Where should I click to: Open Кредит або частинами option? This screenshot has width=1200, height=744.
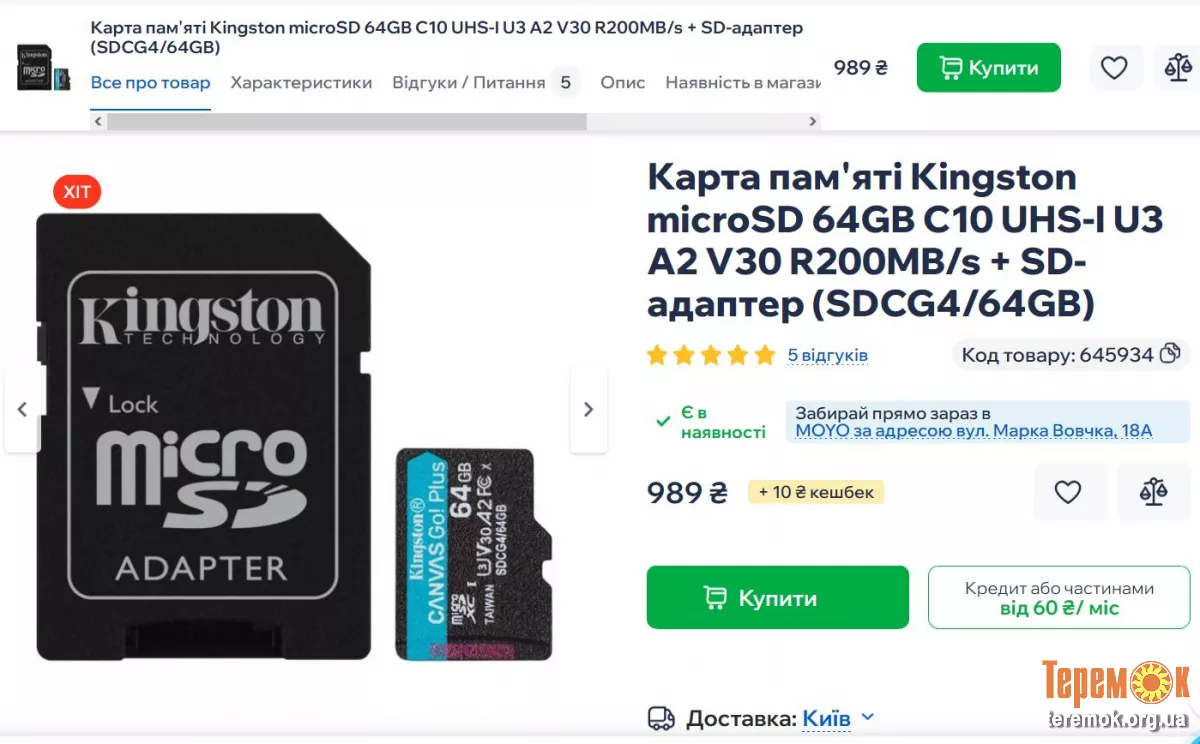[1059, 598]
